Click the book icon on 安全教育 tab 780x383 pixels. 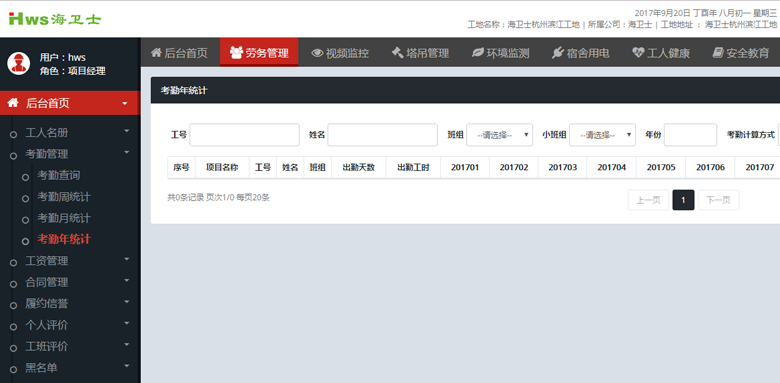click(x=718, y=52)
